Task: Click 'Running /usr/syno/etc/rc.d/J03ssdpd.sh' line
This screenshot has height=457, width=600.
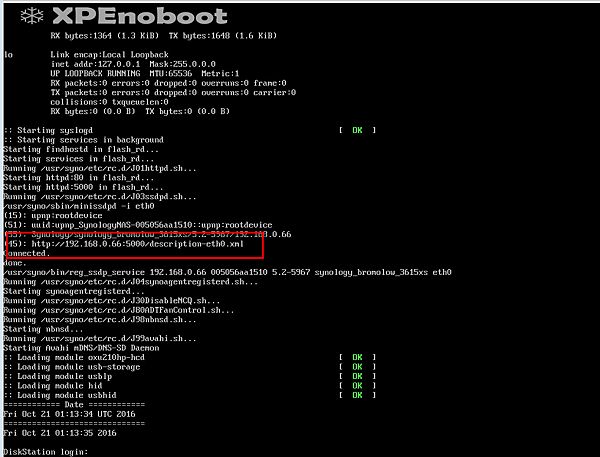Action: (x=100, y=197)
